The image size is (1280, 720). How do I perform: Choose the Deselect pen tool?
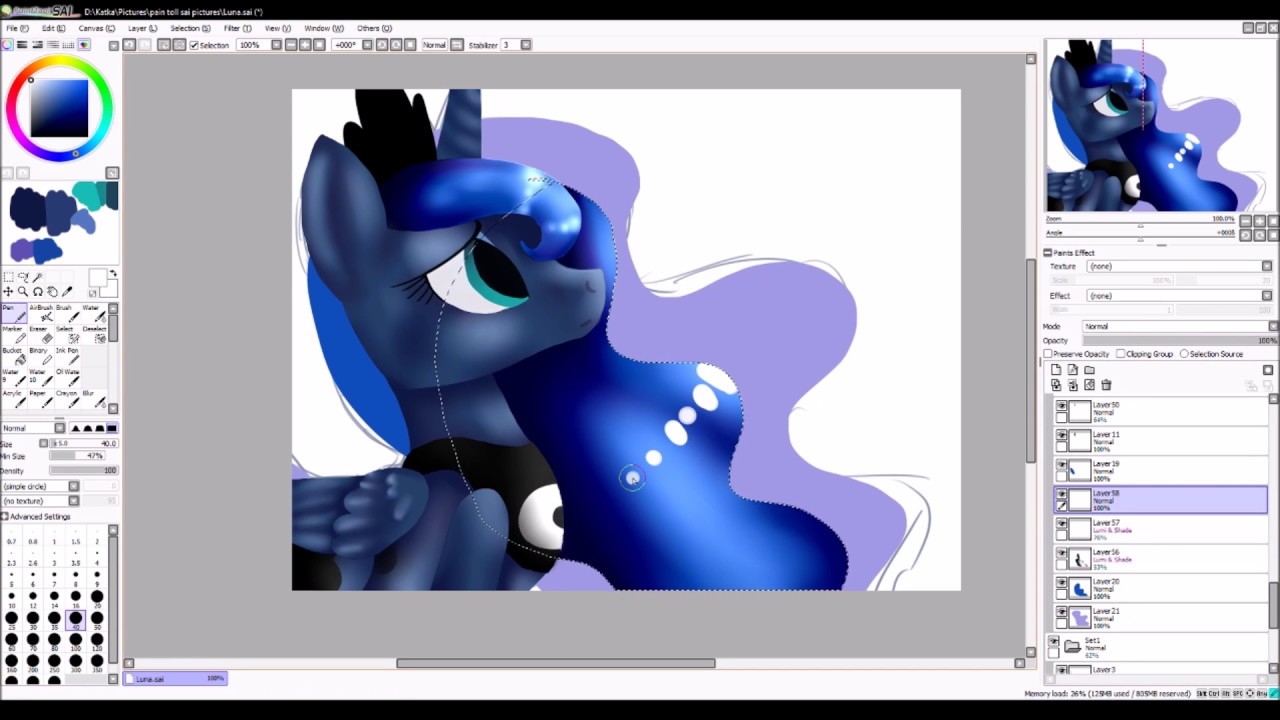94,334
